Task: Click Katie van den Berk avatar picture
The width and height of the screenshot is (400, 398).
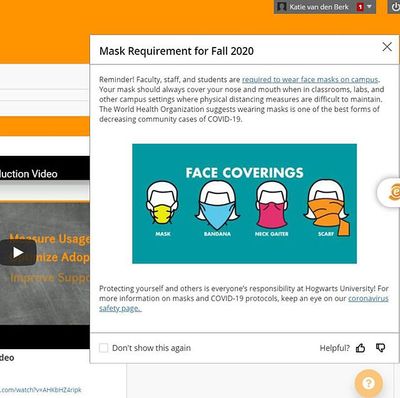Action: 282,7
